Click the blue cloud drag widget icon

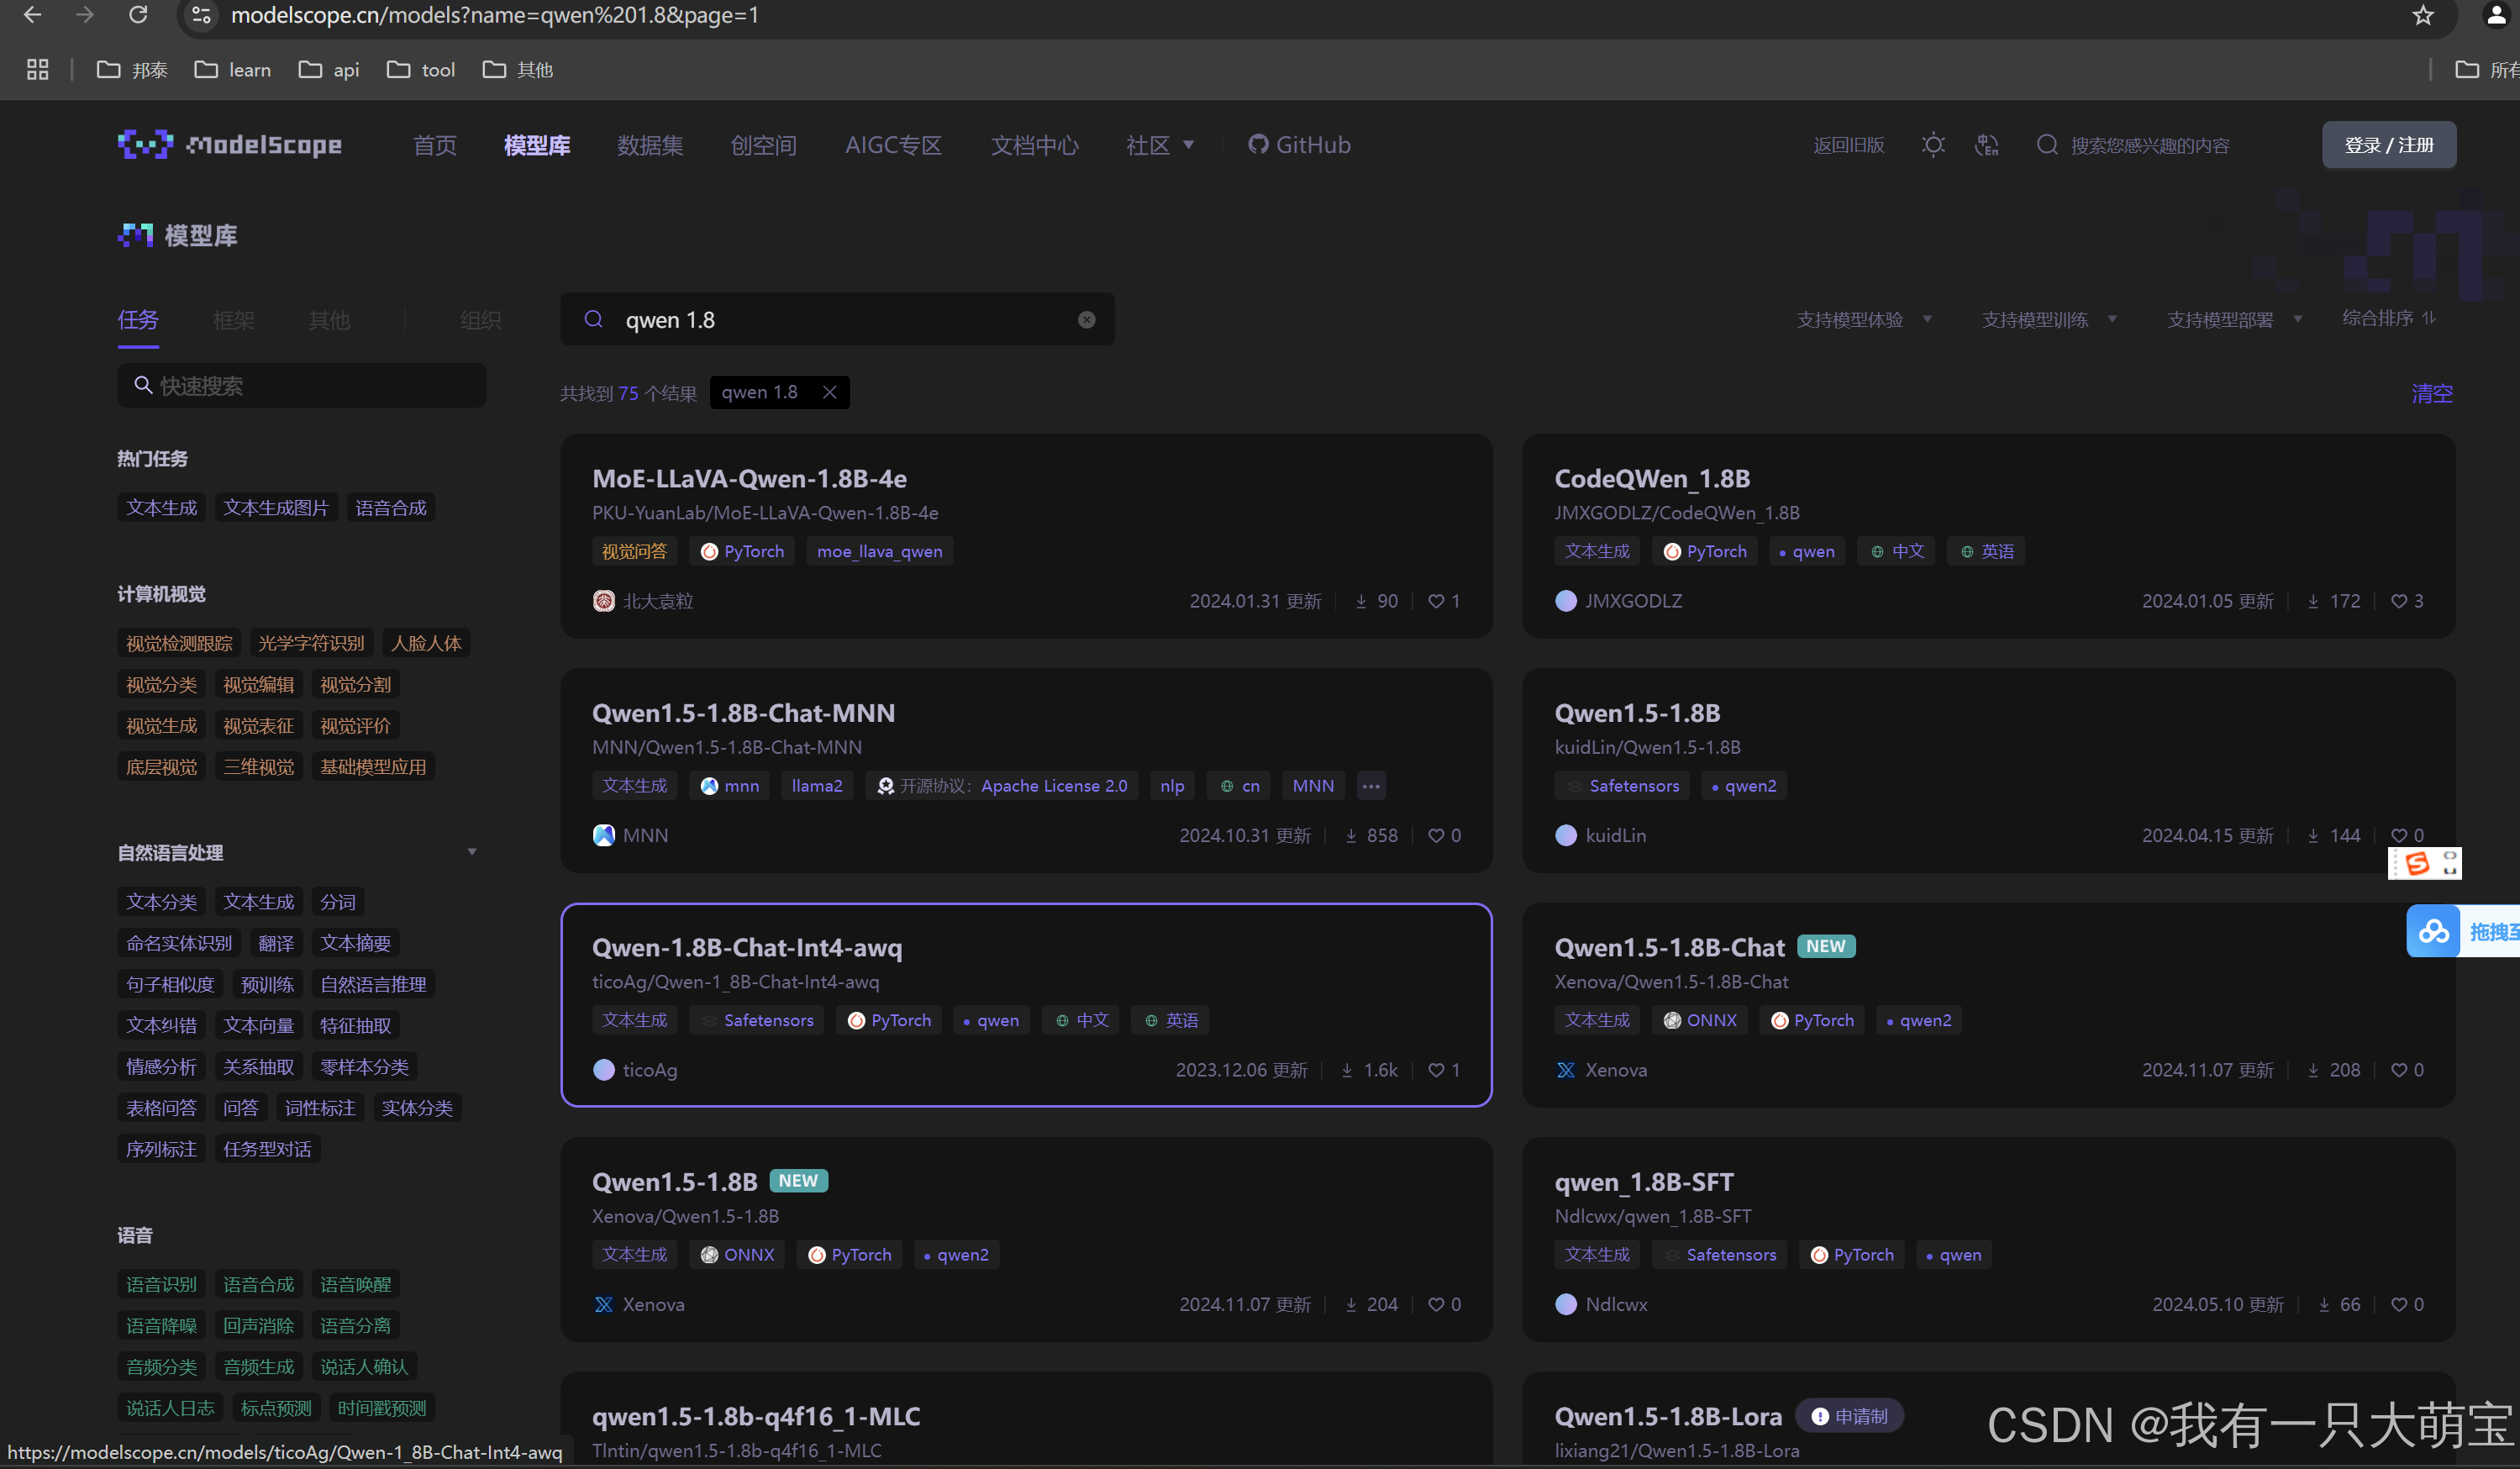coord(2433,931)
